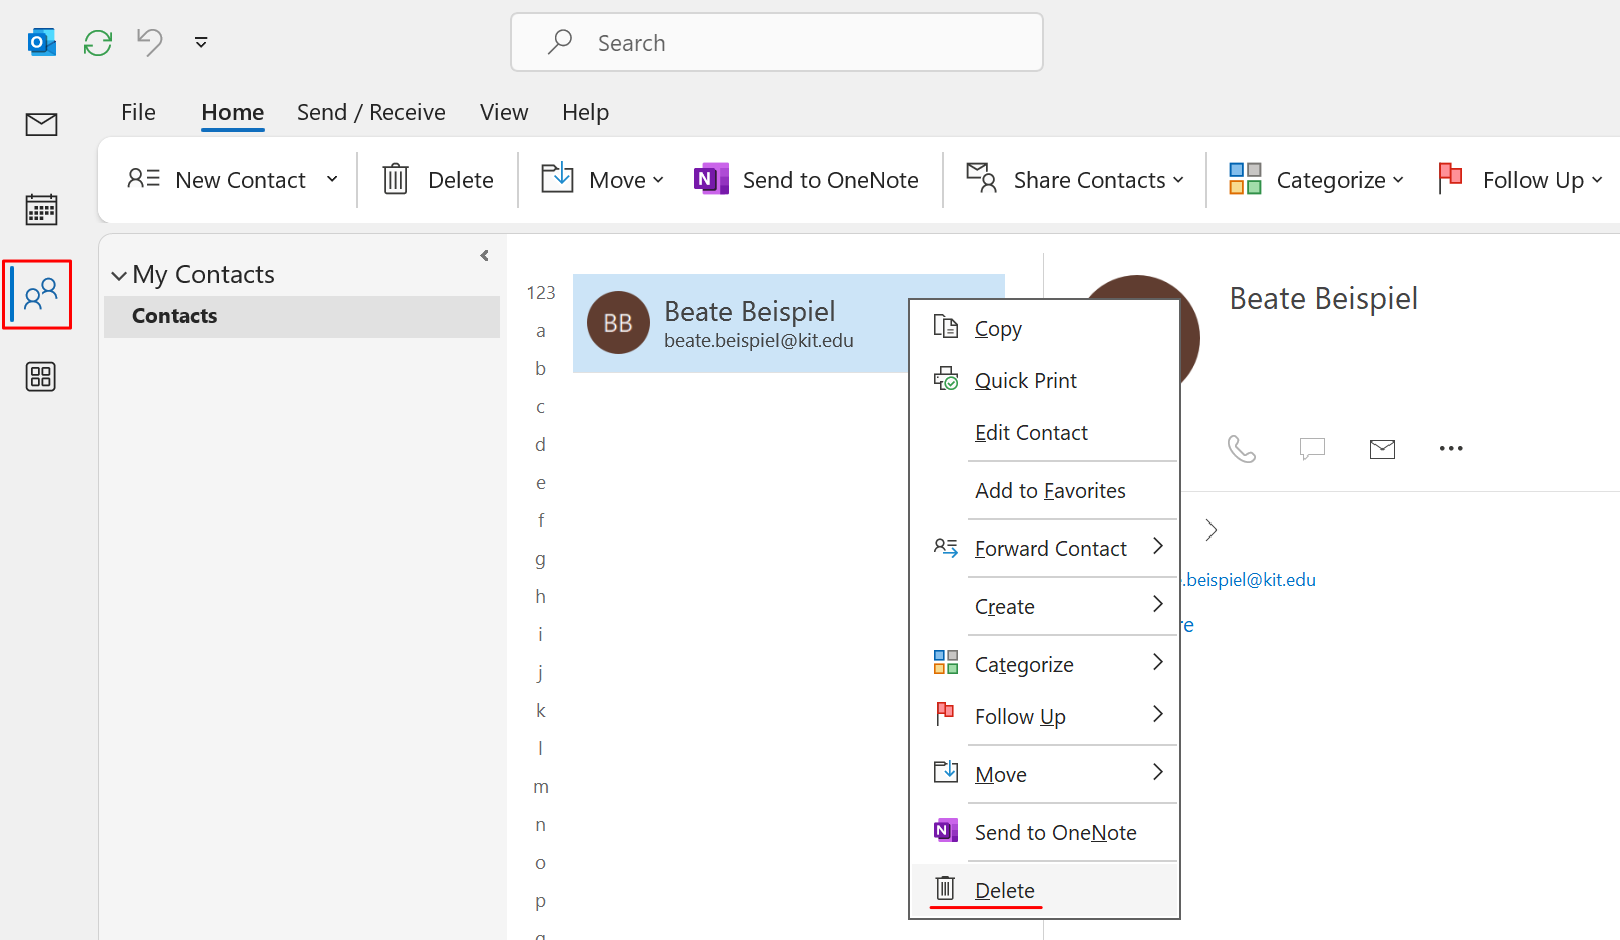Open Follow Up submenu in context menu
1620x940 pixels.
(1044, 717)
